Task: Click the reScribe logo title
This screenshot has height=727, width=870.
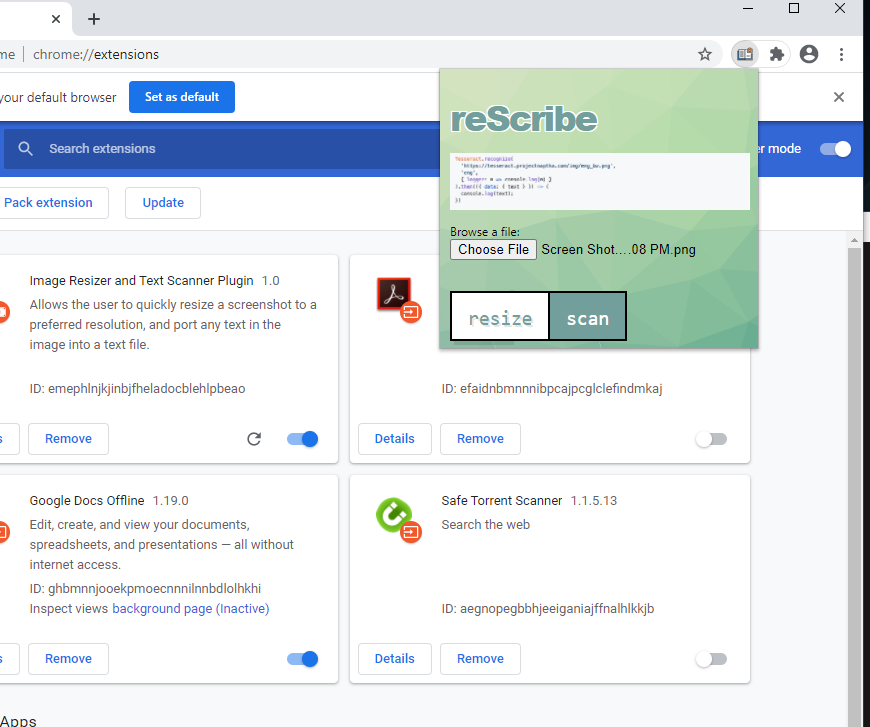Action: [x=524, y=119]
